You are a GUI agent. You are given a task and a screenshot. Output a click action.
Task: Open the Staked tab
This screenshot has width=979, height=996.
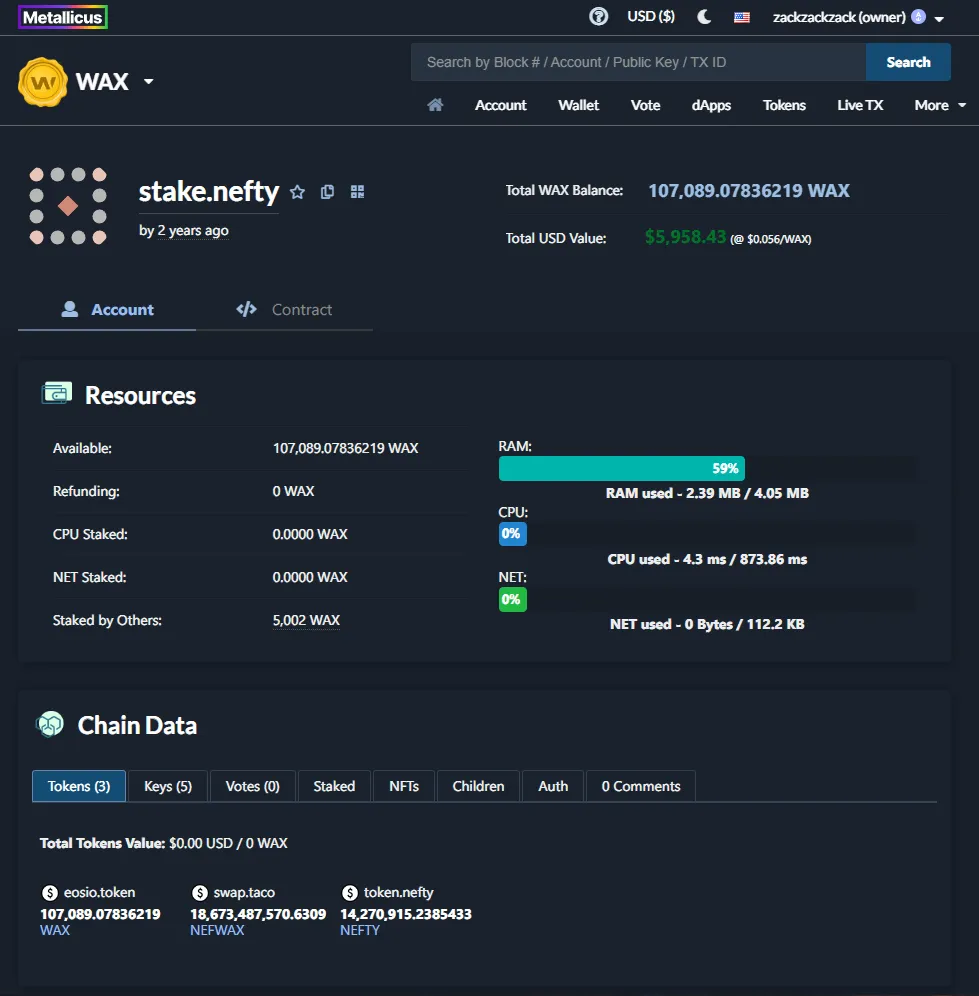[334, 786]
